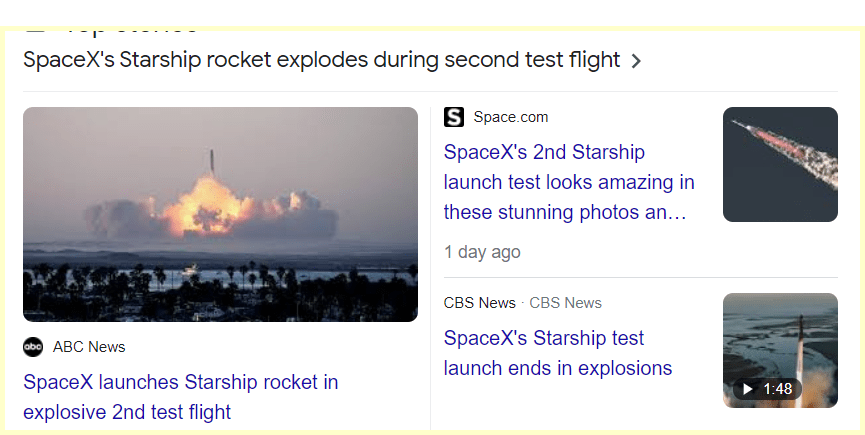Click the "ABC News" source name
This screenshot has height=435, width=865.
click(89, 347)
